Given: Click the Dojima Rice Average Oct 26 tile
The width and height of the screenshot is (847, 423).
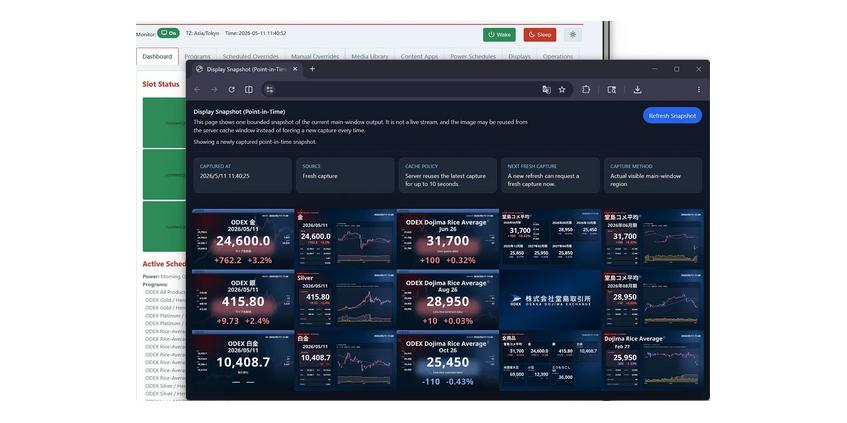Looking at the screenshot, I should point(448,359).
